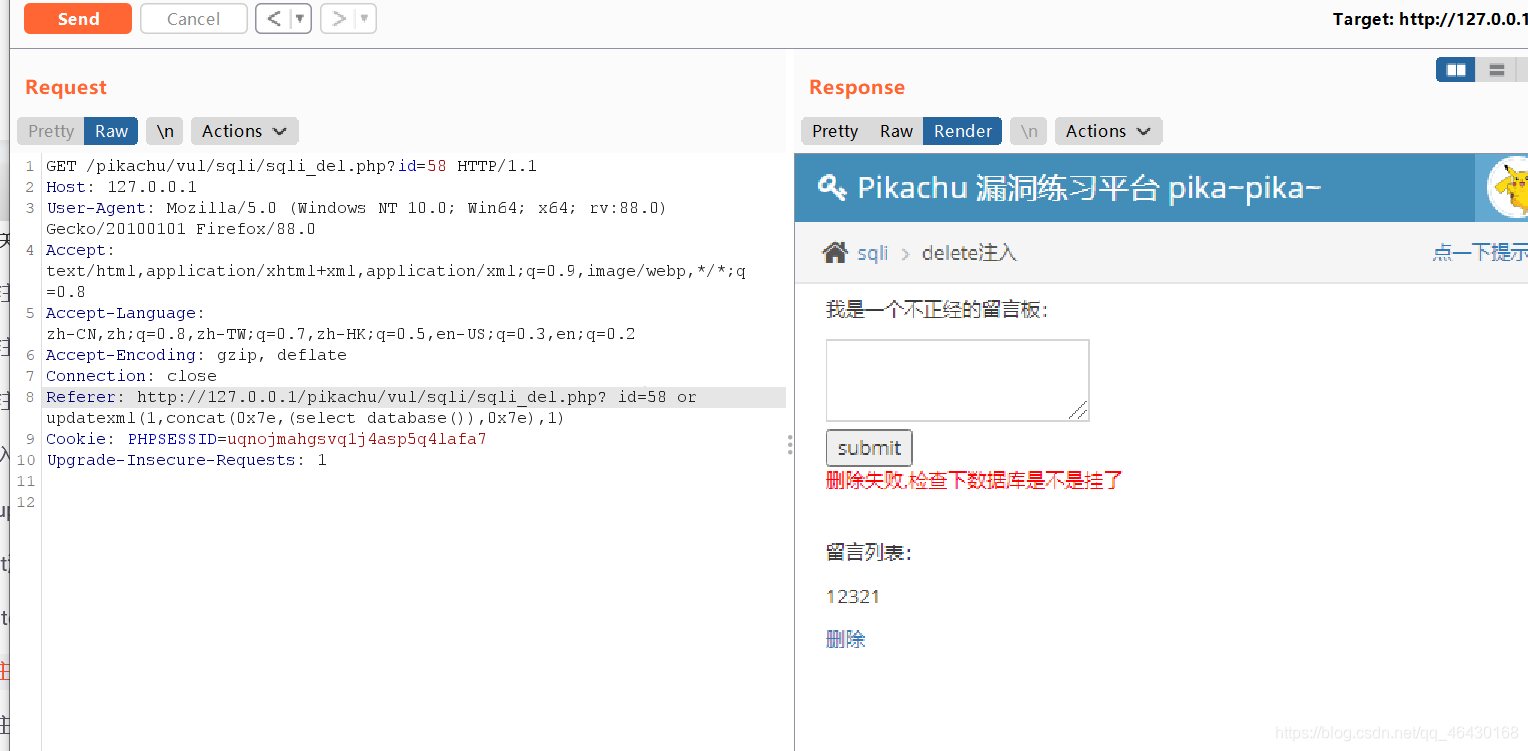1528x751 pixels.
Task: Click the Cancel button
Action: click(193, 19)
